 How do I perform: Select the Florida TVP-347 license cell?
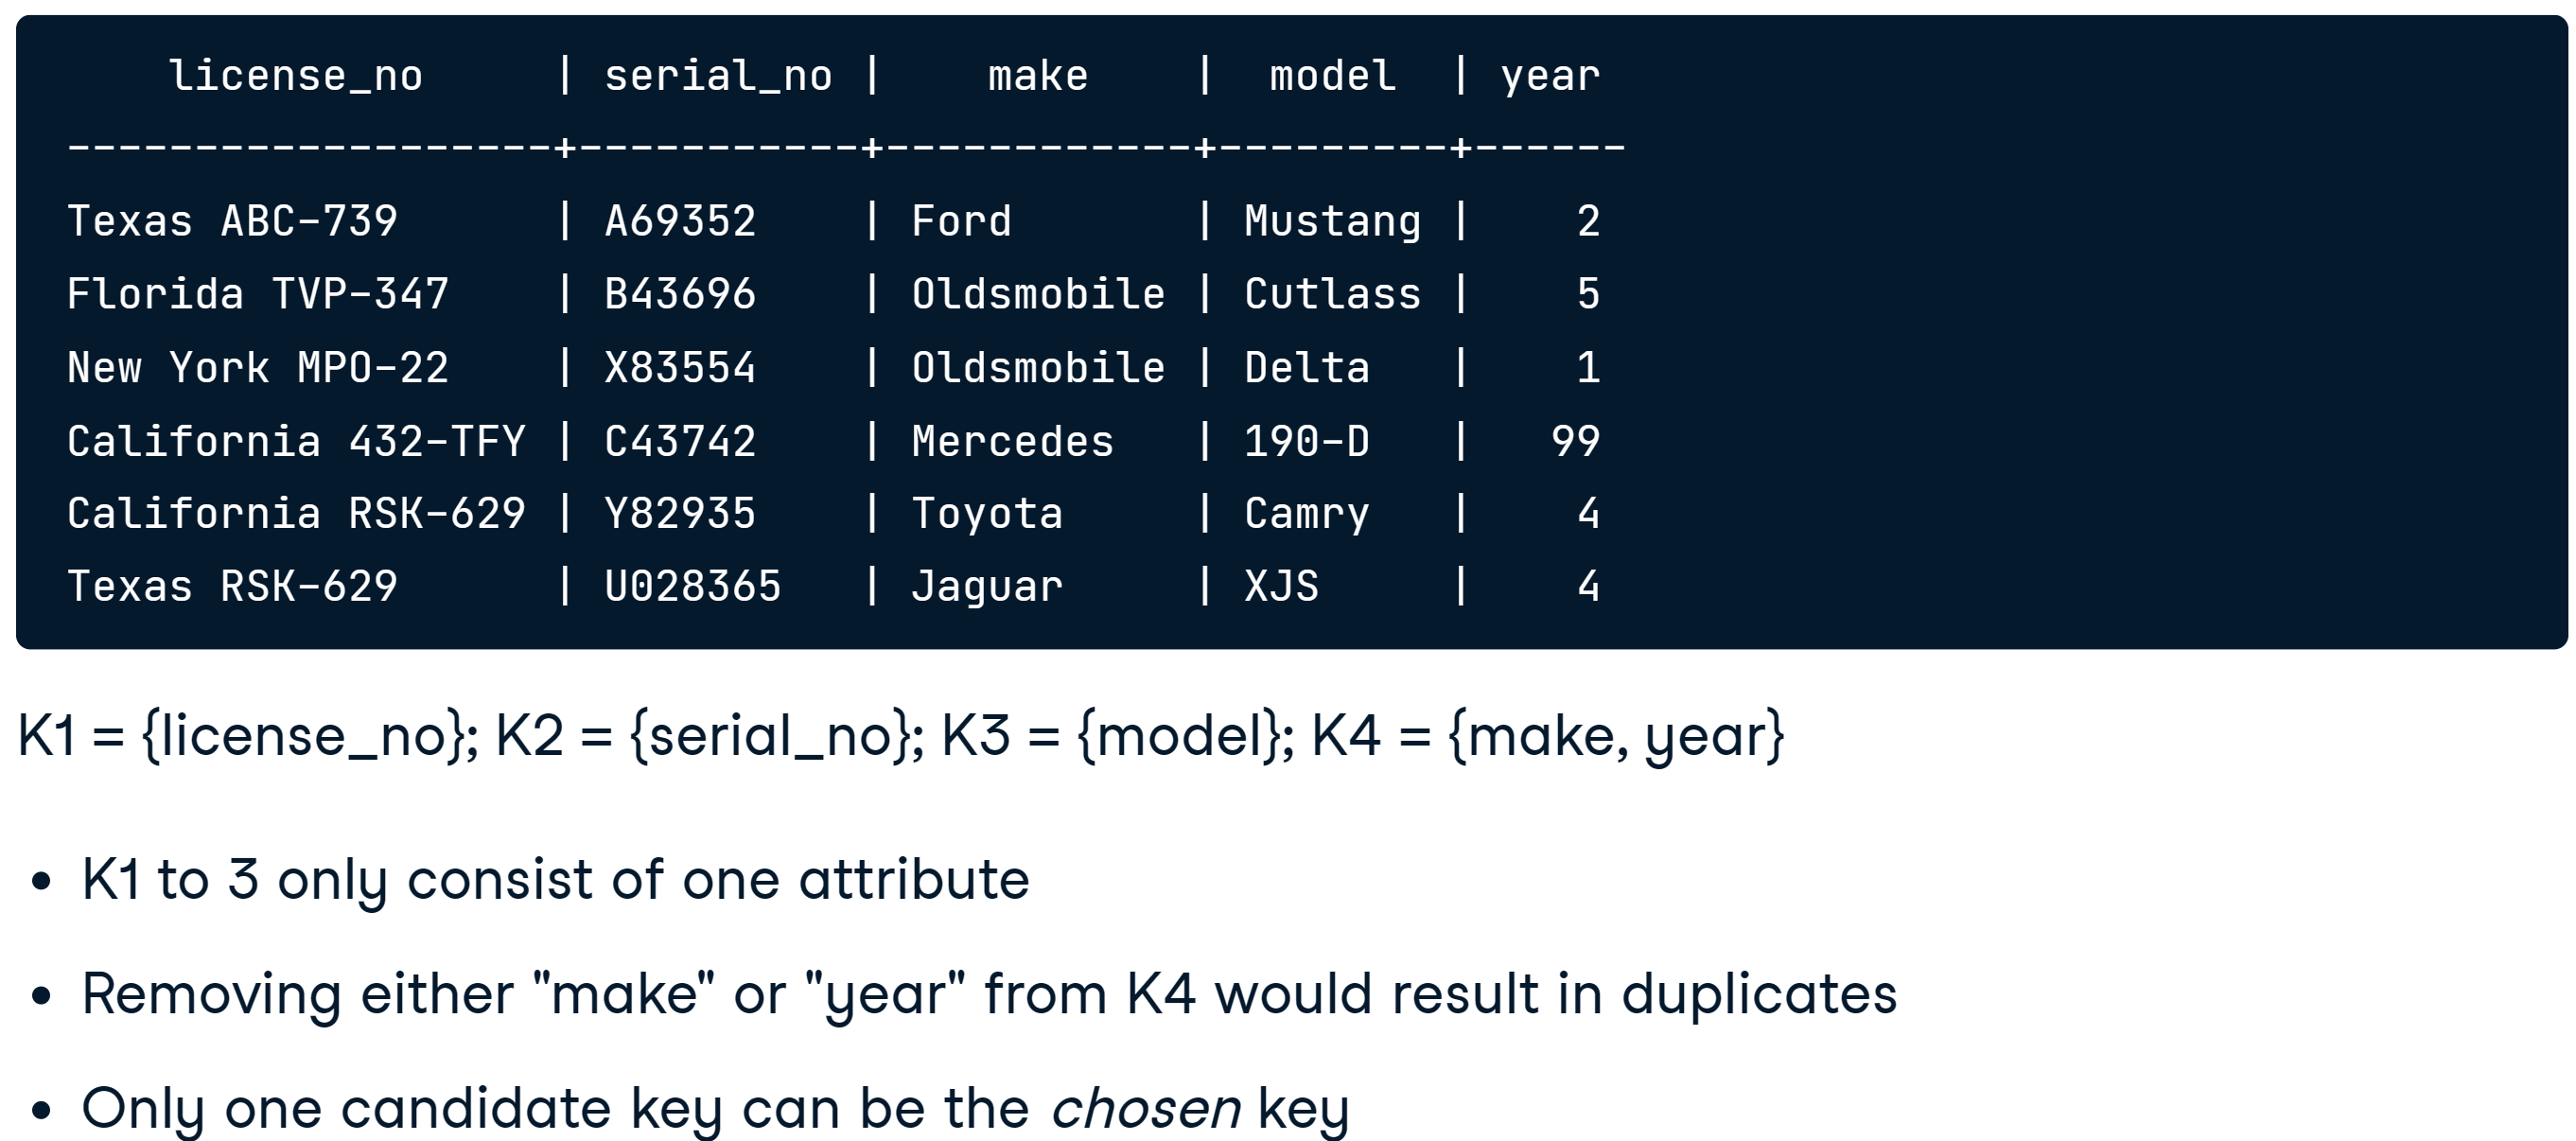coord(258,294)
